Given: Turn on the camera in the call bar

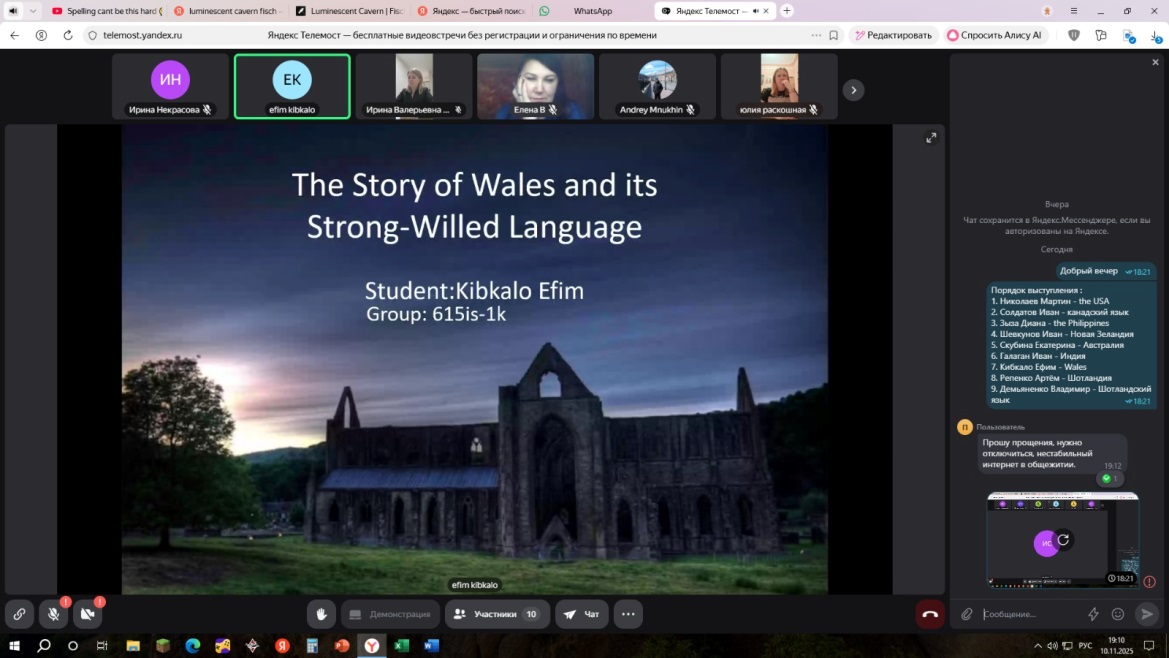Looking at the screenshot, I should point(88,614).
